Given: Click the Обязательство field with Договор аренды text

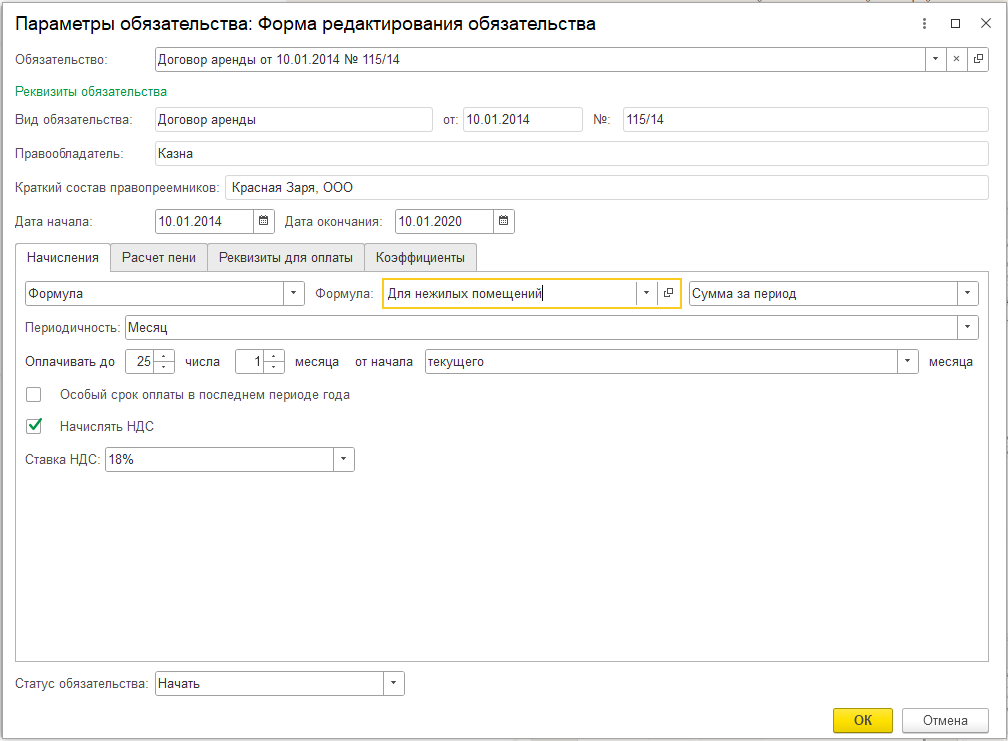Looking at the screenshot, I should 540,59.
